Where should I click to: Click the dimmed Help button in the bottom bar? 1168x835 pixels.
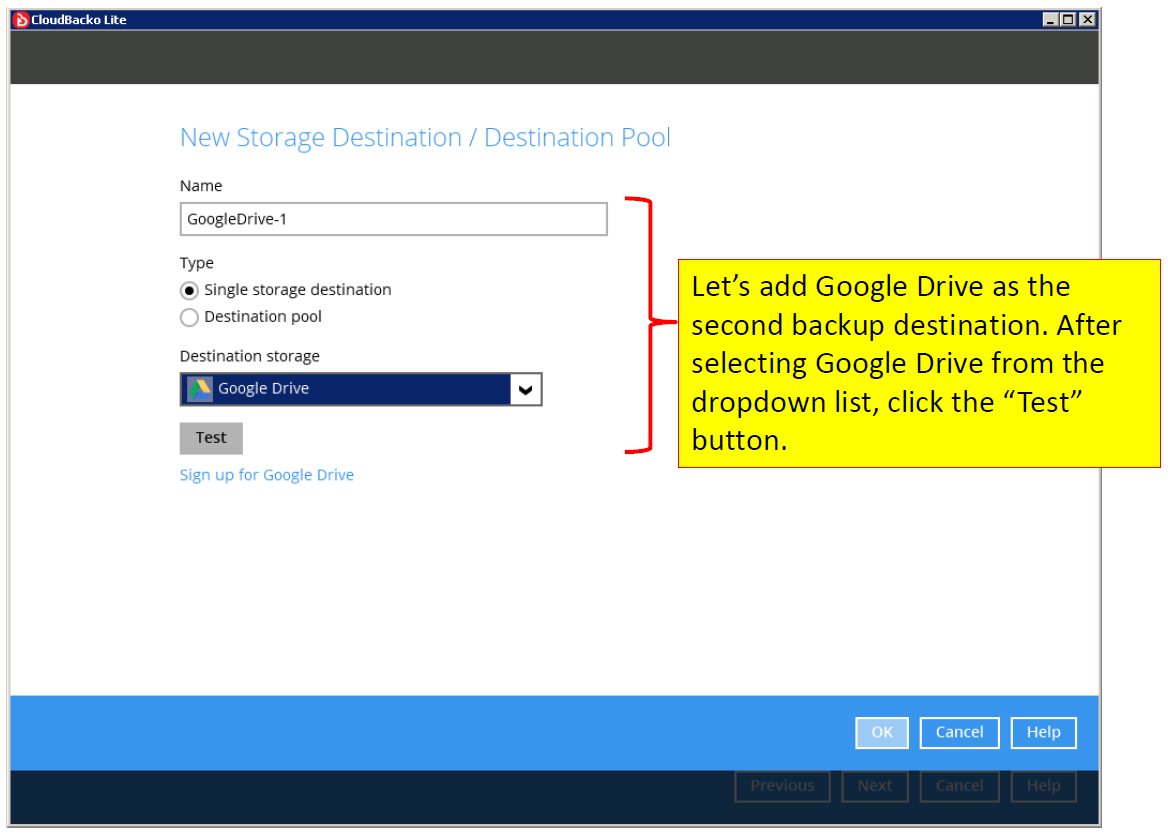point(1044,786)
